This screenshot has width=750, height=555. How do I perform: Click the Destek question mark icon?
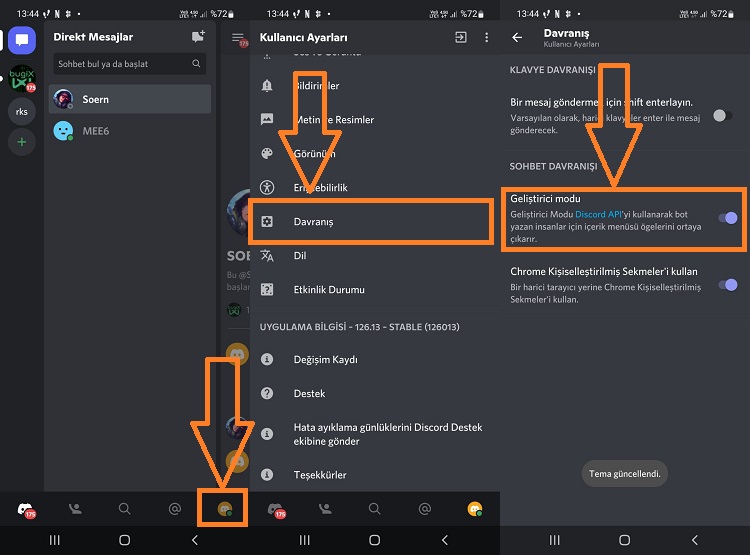(x=267, y=393)
